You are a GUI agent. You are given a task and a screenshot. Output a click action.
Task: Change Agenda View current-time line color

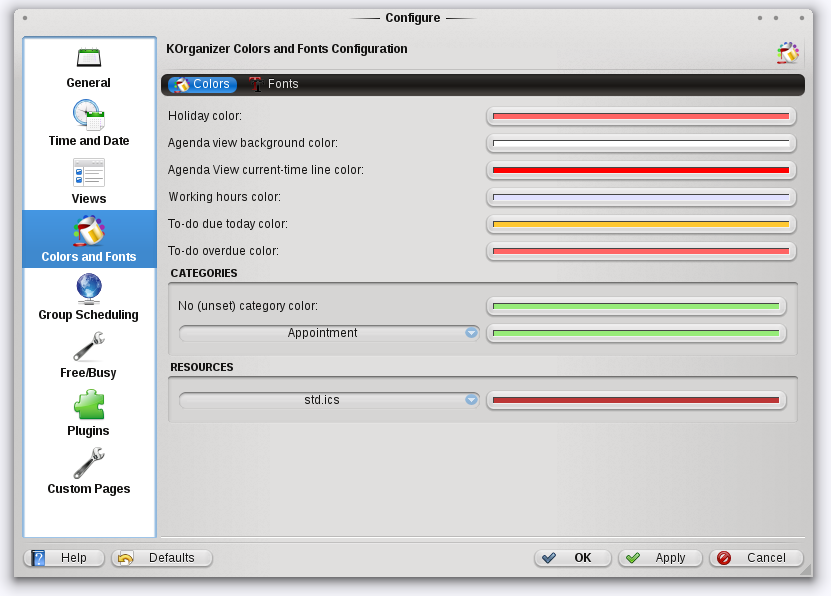[641, 170]
